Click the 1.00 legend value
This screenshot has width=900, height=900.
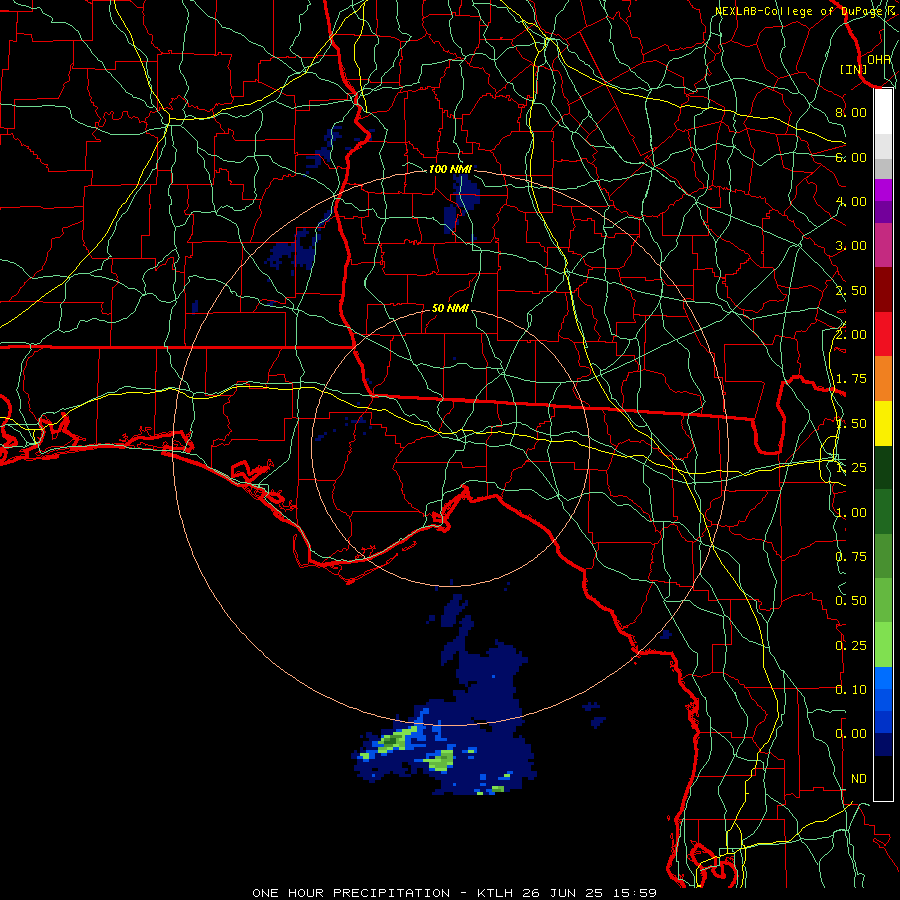coord(851,513)
